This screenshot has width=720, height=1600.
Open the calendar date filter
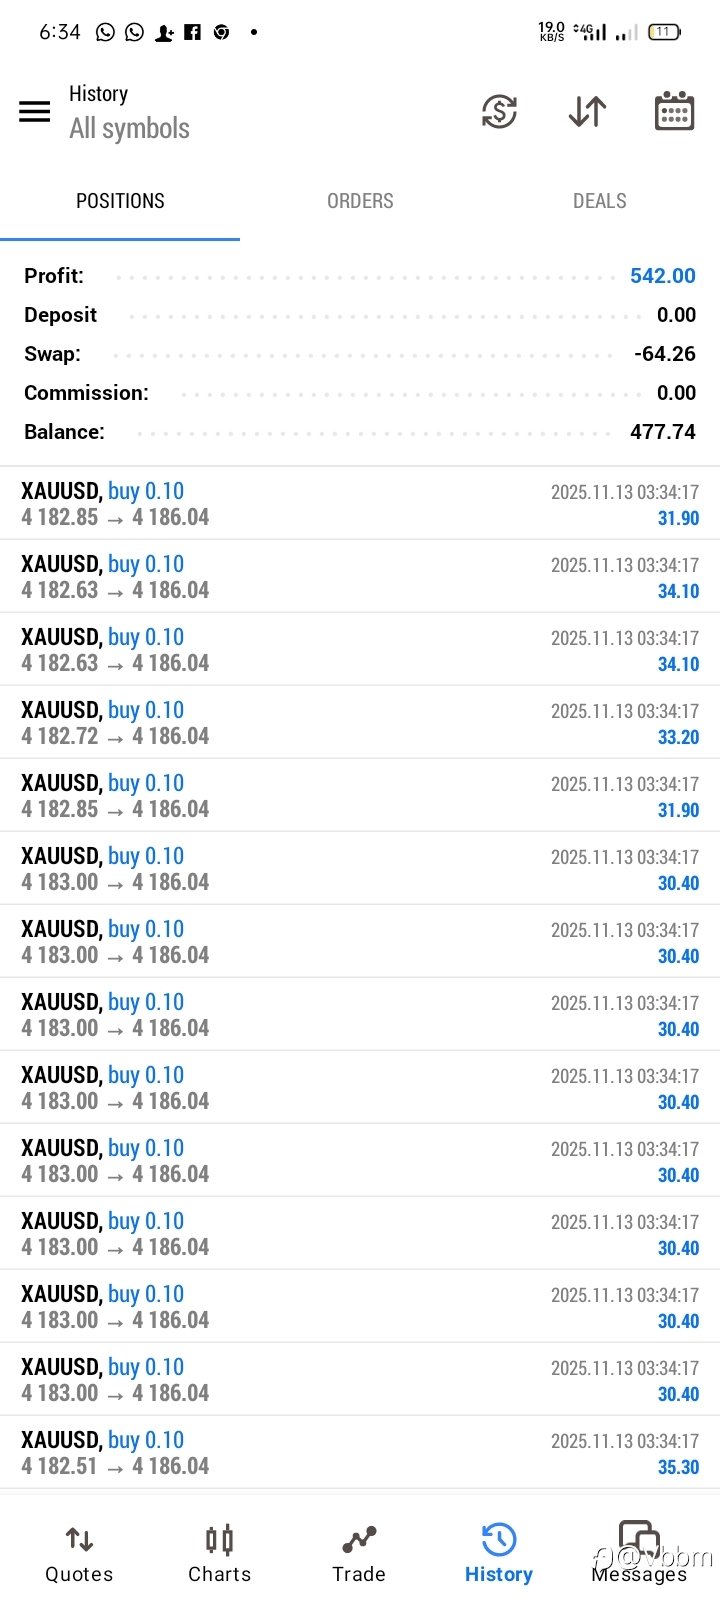pos(674,111)
